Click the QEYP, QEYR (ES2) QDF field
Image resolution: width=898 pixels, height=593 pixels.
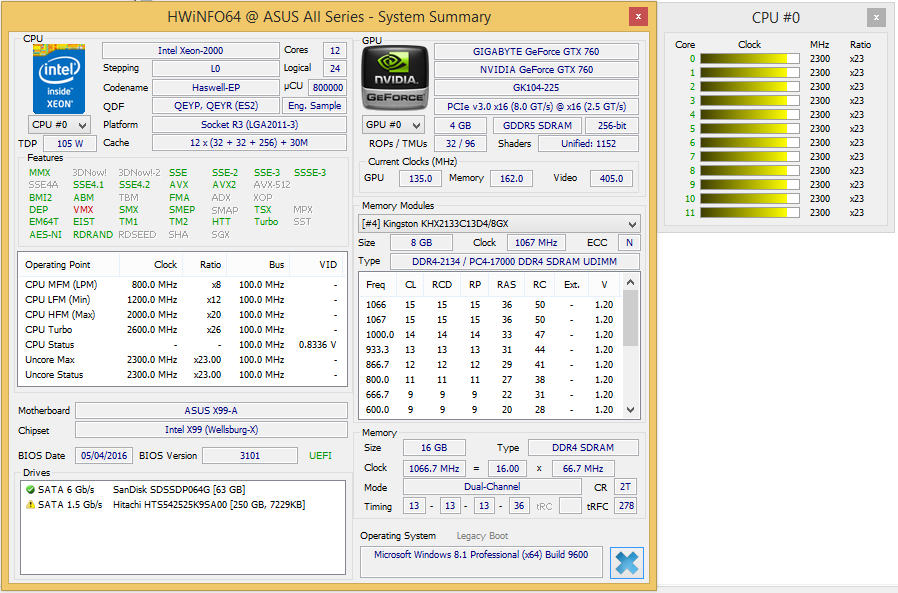[216, 106]
